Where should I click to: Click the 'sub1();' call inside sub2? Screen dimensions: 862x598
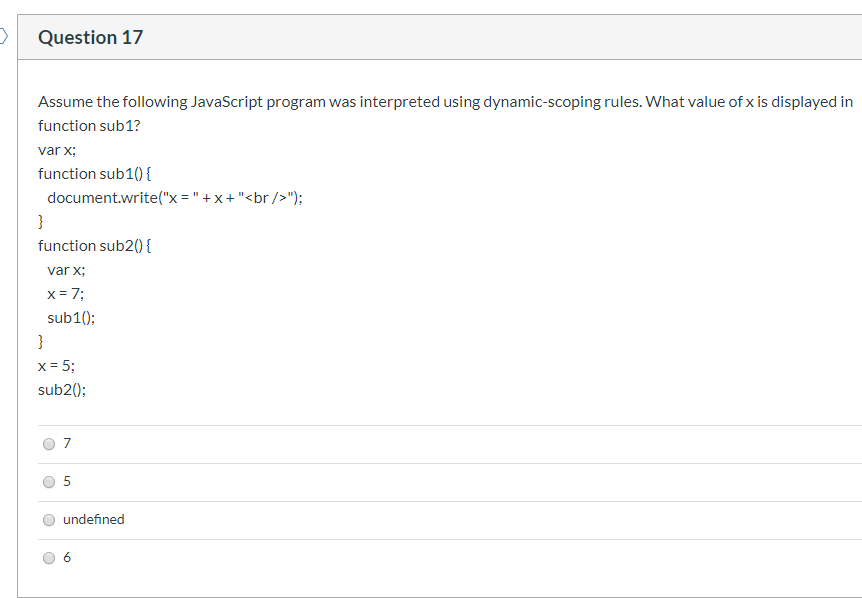pos(71,318)
